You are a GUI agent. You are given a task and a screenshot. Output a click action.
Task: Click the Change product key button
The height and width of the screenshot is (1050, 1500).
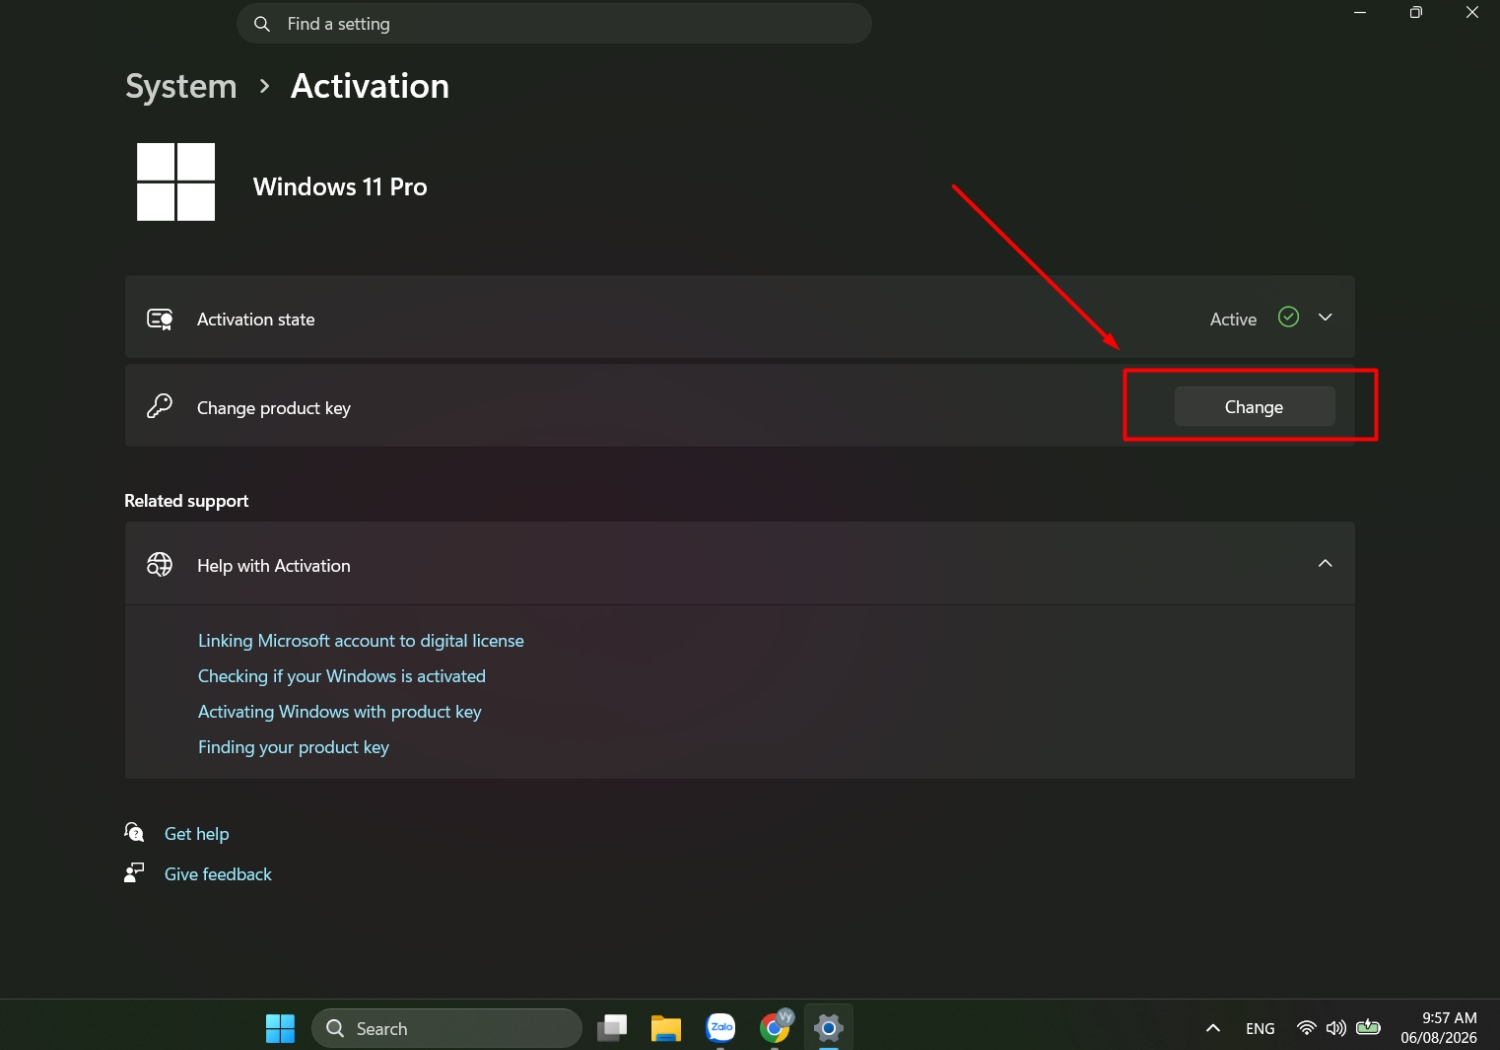[1254, 407]
